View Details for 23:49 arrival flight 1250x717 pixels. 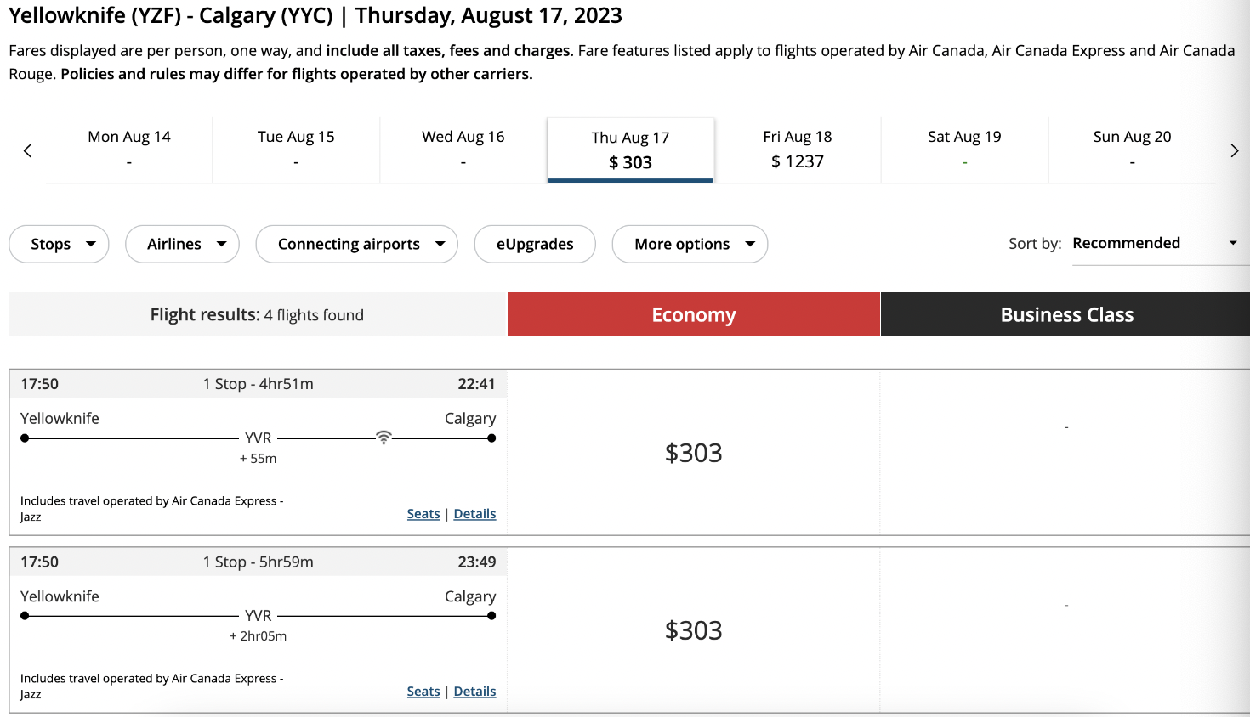(475, 691)
